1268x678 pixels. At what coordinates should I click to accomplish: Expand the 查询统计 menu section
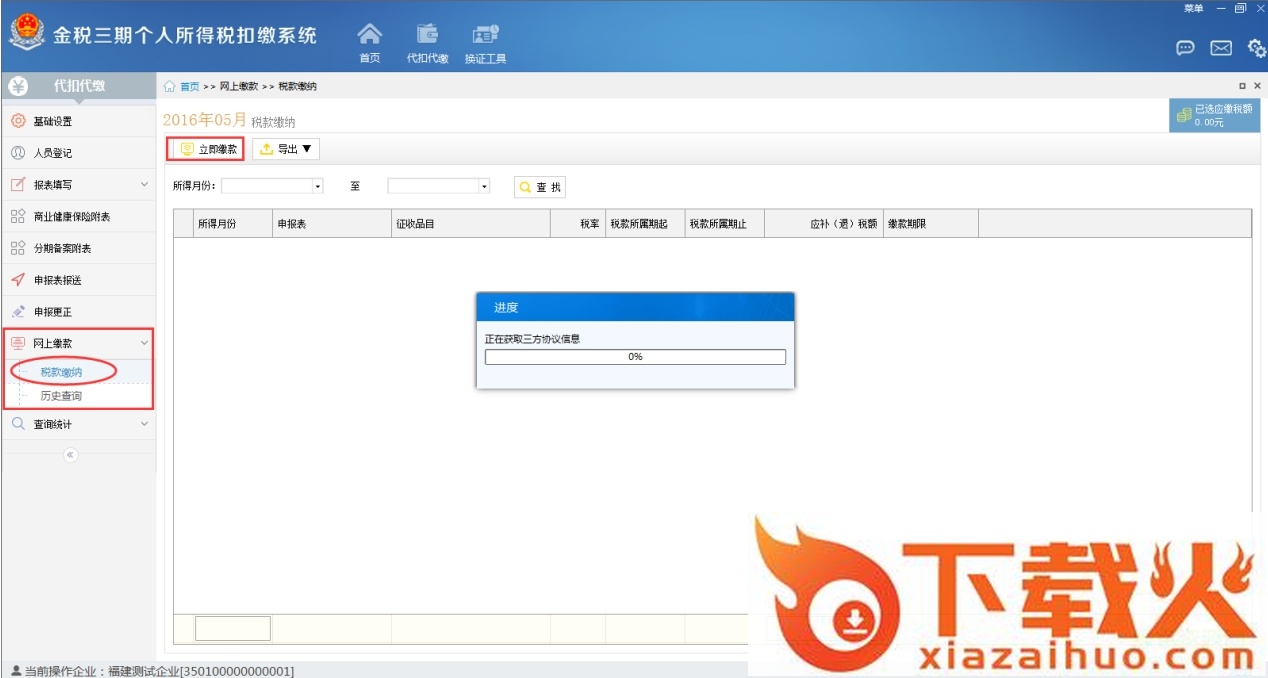point(144,424)
